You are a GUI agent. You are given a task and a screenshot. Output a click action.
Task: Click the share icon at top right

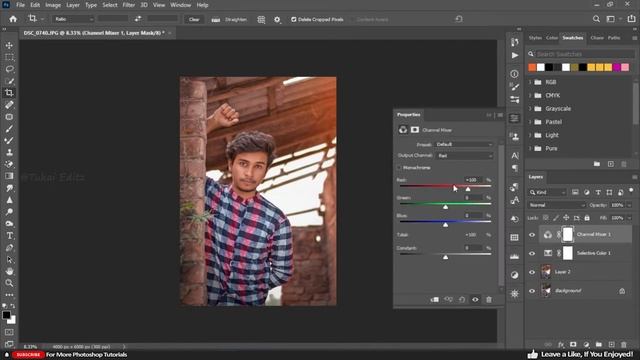631,19
